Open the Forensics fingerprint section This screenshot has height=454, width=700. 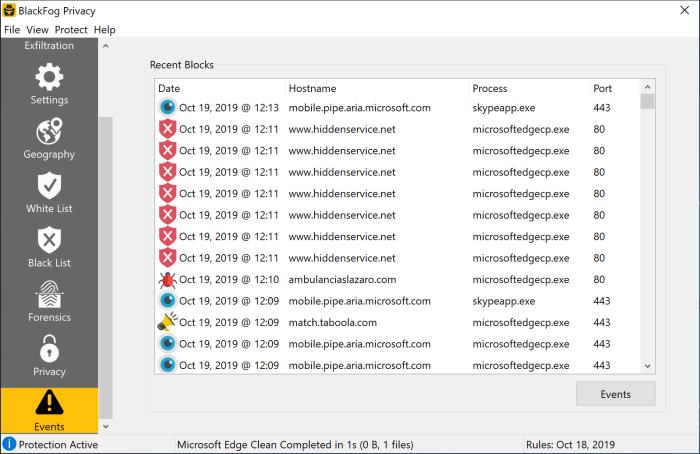coord(49,301)
